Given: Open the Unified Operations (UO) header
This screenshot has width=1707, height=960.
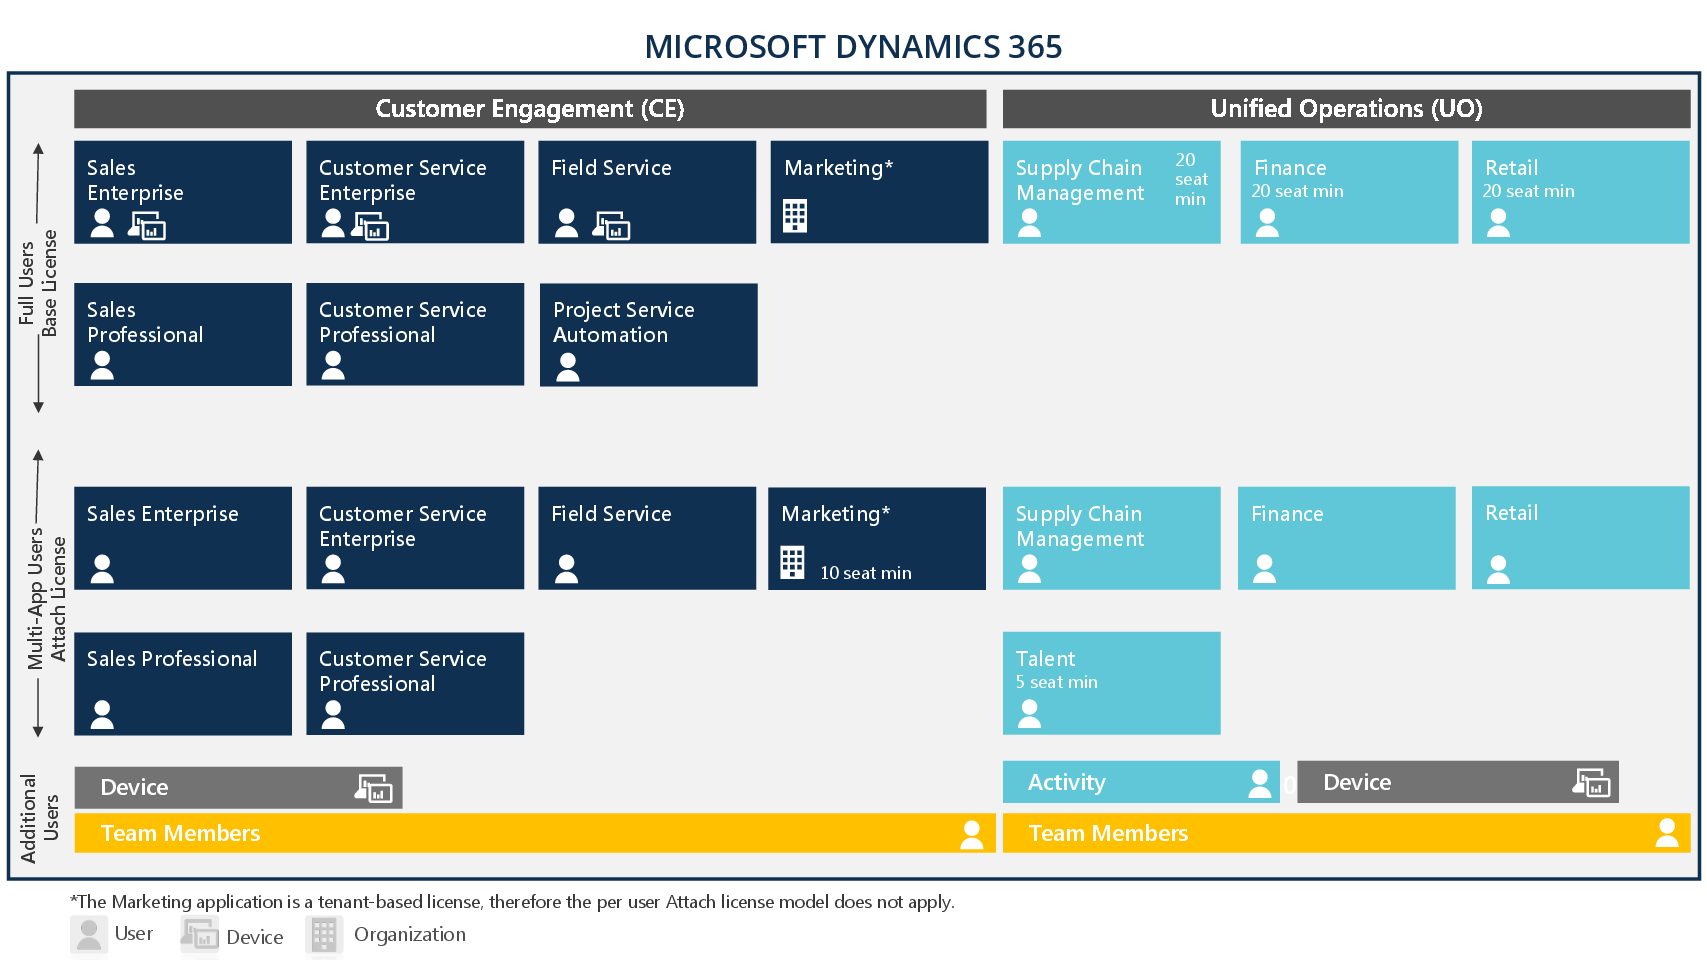Looking at the screenshot, I should point(1348,109).
